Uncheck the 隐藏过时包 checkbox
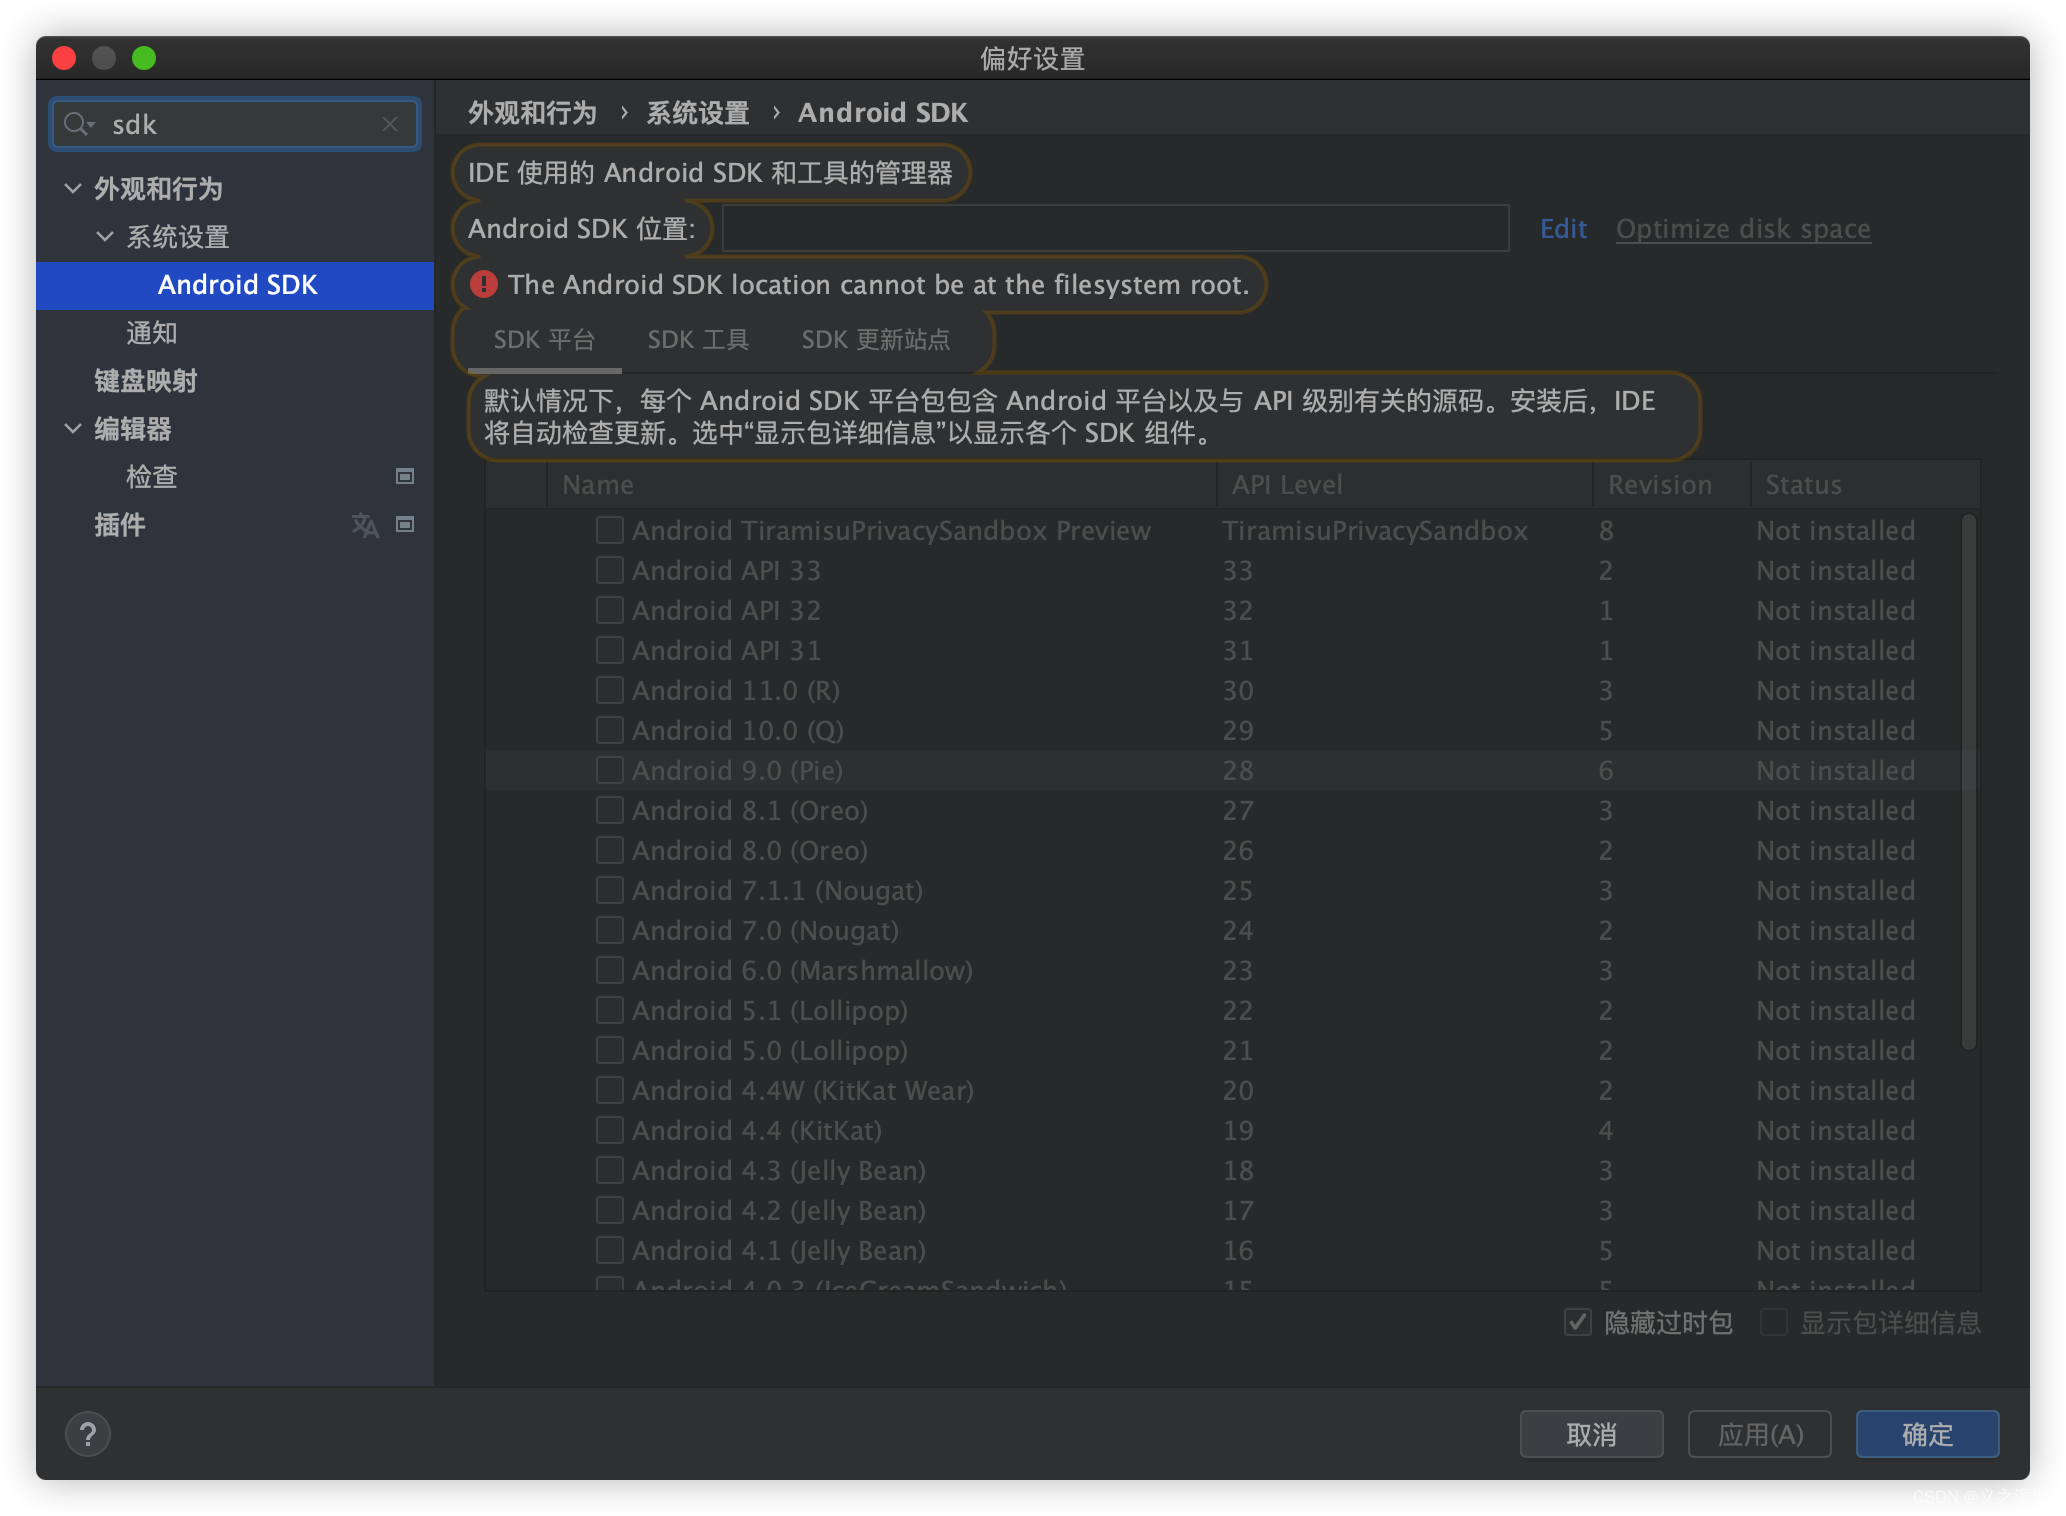The height and width of the screenshot is (1516, 2066). [x=1578, y=1322]
